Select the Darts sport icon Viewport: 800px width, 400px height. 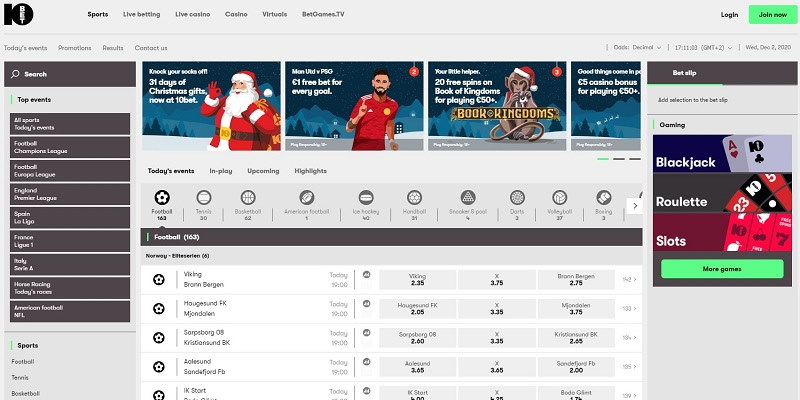click(517, 197)
